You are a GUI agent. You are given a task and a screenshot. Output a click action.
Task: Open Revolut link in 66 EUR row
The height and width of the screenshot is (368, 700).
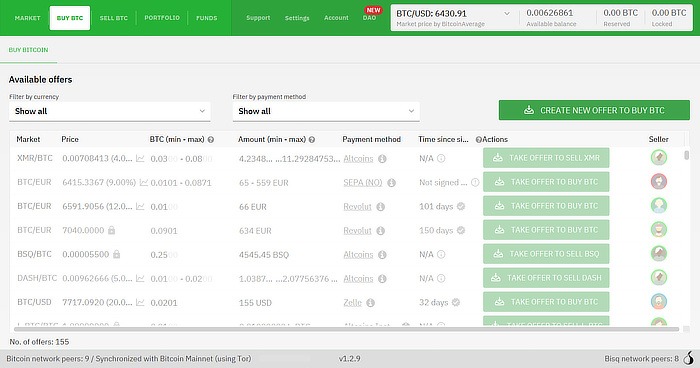coord(357,207)
